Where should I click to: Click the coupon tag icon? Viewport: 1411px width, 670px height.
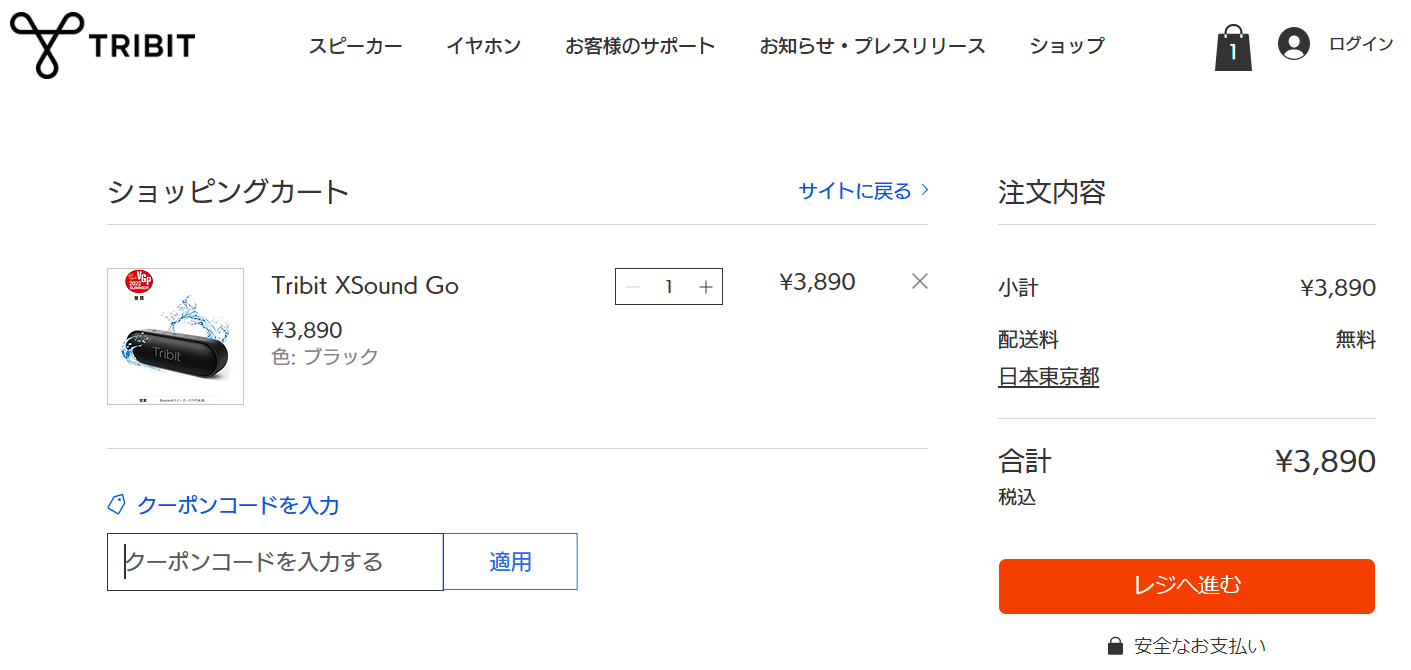coord(116,505)
